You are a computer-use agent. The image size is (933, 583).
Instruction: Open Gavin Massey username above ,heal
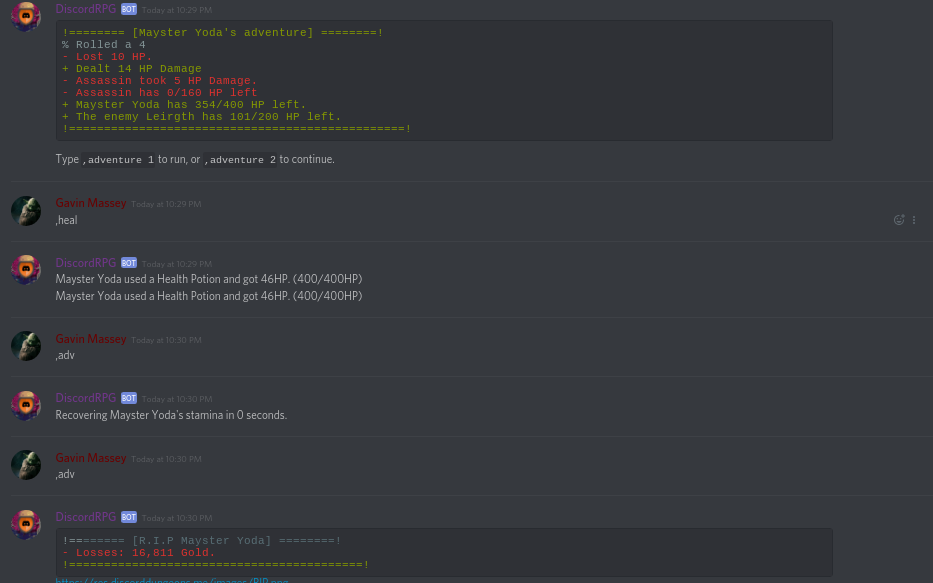(x=91, y=203)
